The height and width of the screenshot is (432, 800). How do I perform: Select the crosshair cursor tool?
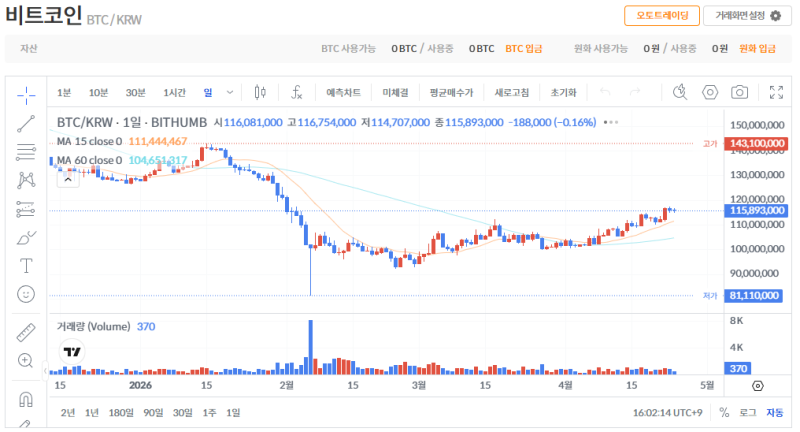click(x=26, y=95)
